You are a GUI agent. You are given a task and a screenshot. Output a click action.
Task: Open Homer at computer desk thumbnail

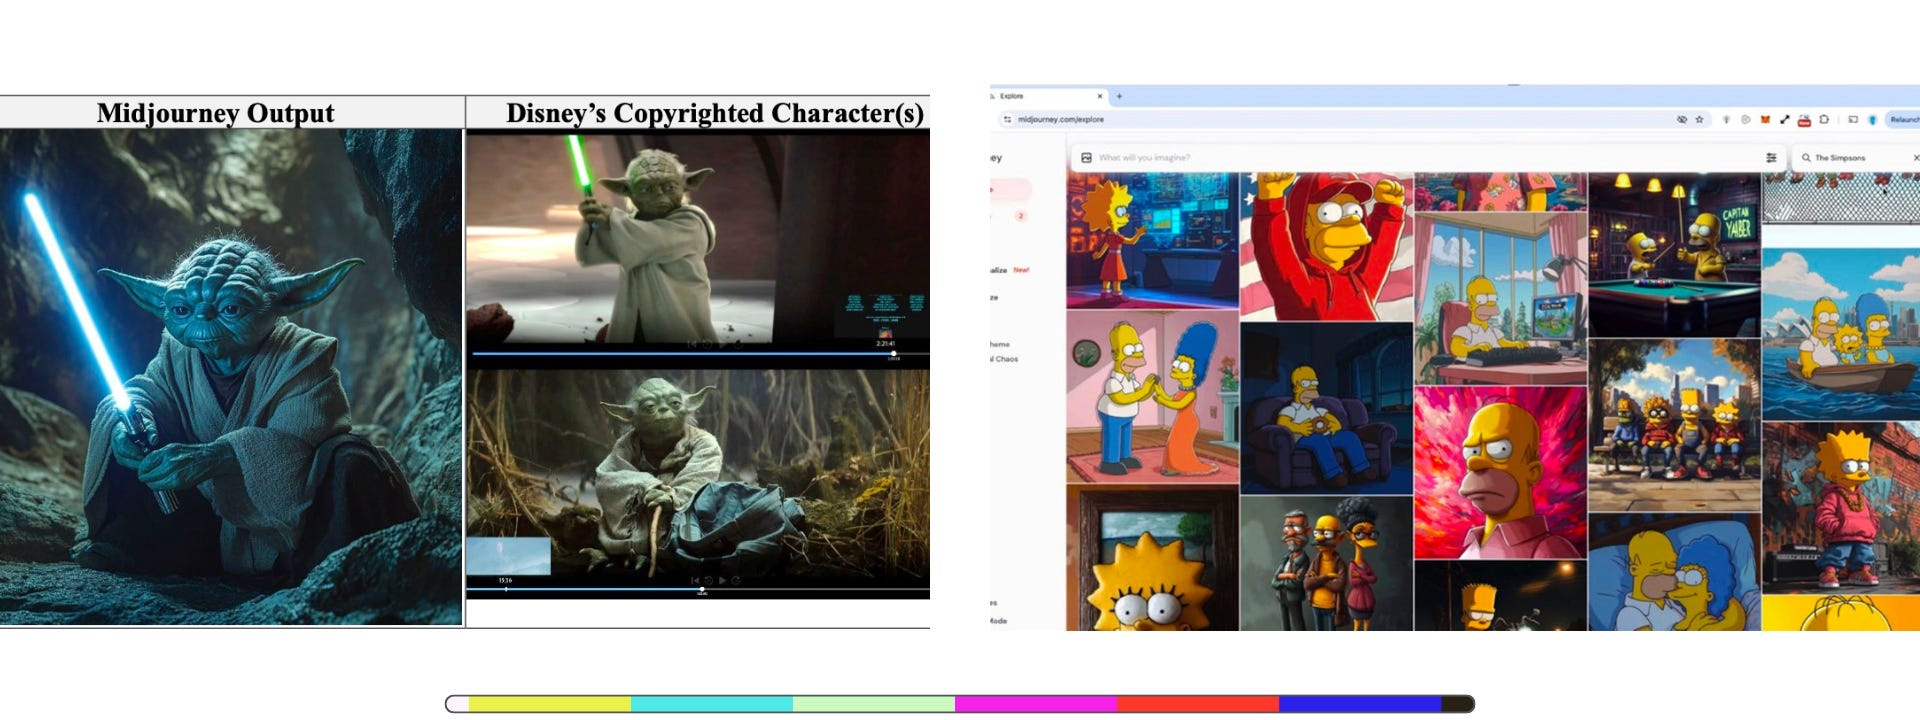[x=1501, y=299]
